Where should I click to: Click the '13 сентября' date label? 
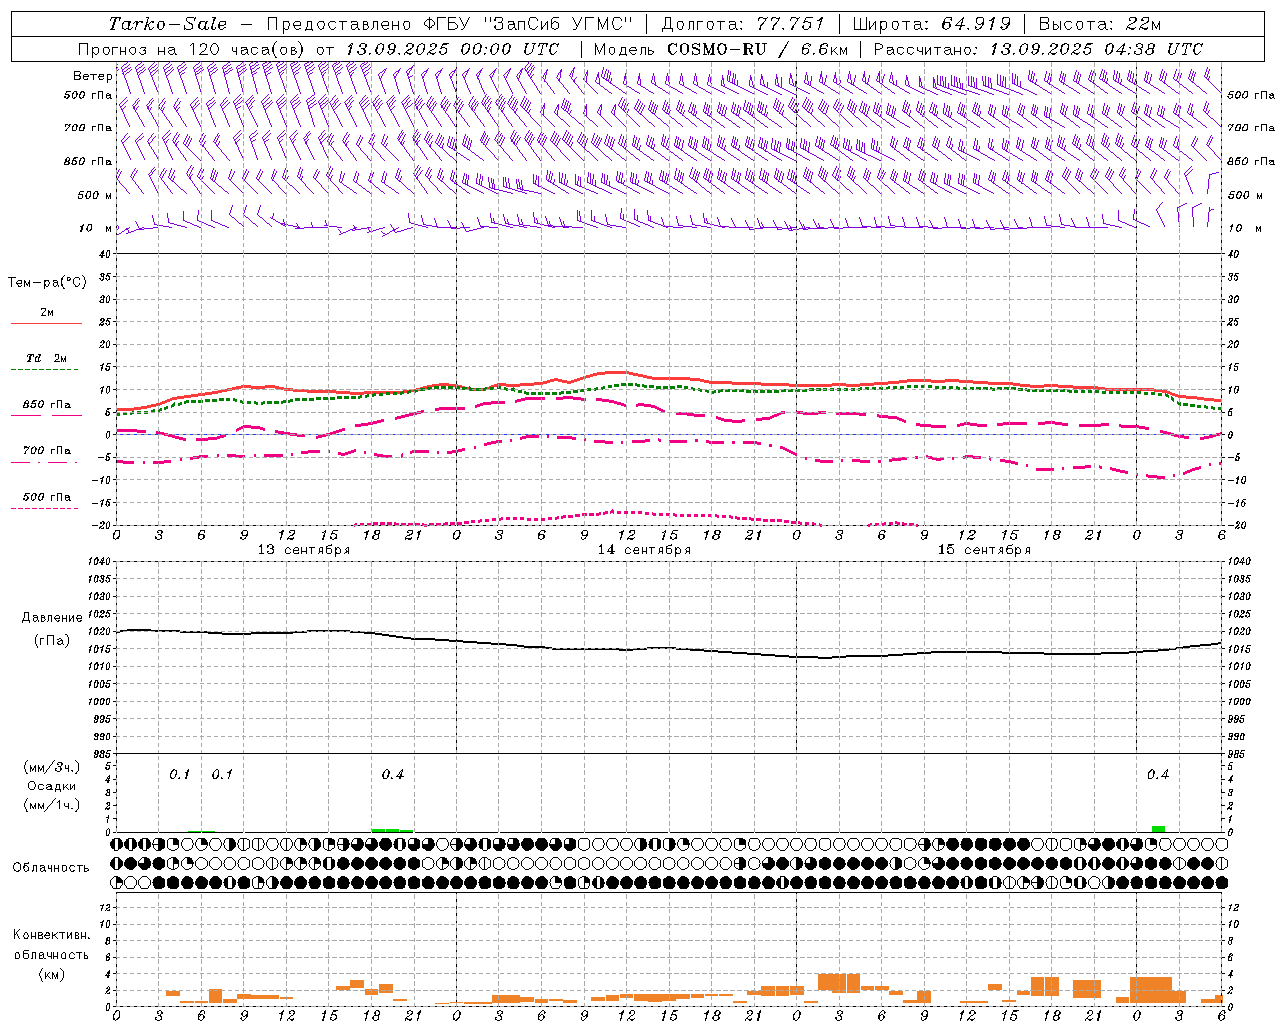[304, 550]
